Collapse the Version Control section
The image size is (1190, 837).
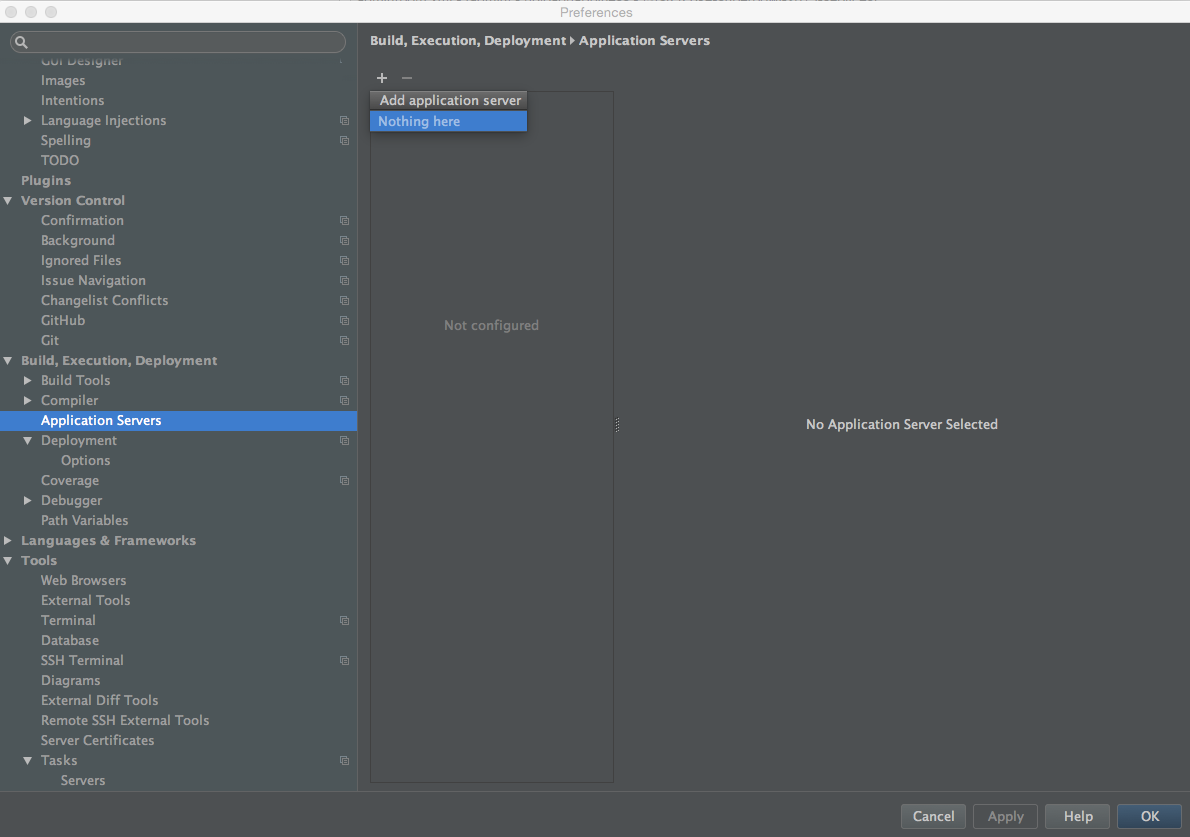[x=8, y=201]
